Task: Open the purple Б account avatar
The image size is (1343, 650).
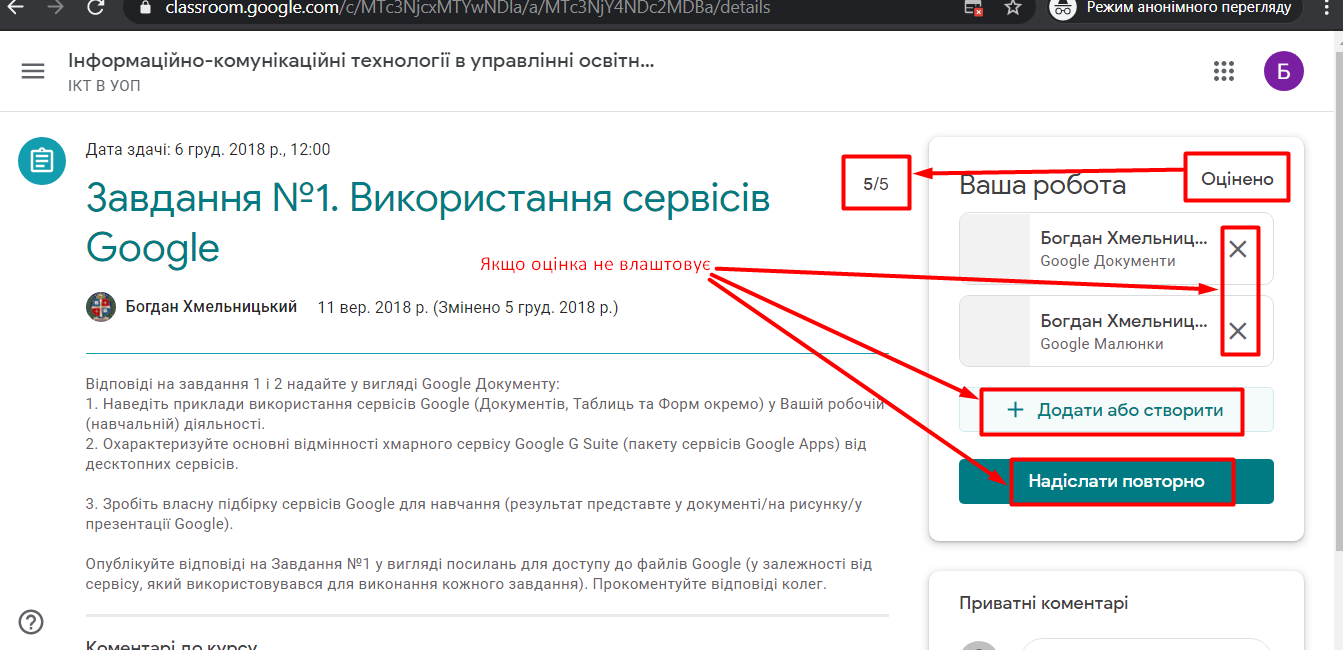Action: [x=1284, y=70]
